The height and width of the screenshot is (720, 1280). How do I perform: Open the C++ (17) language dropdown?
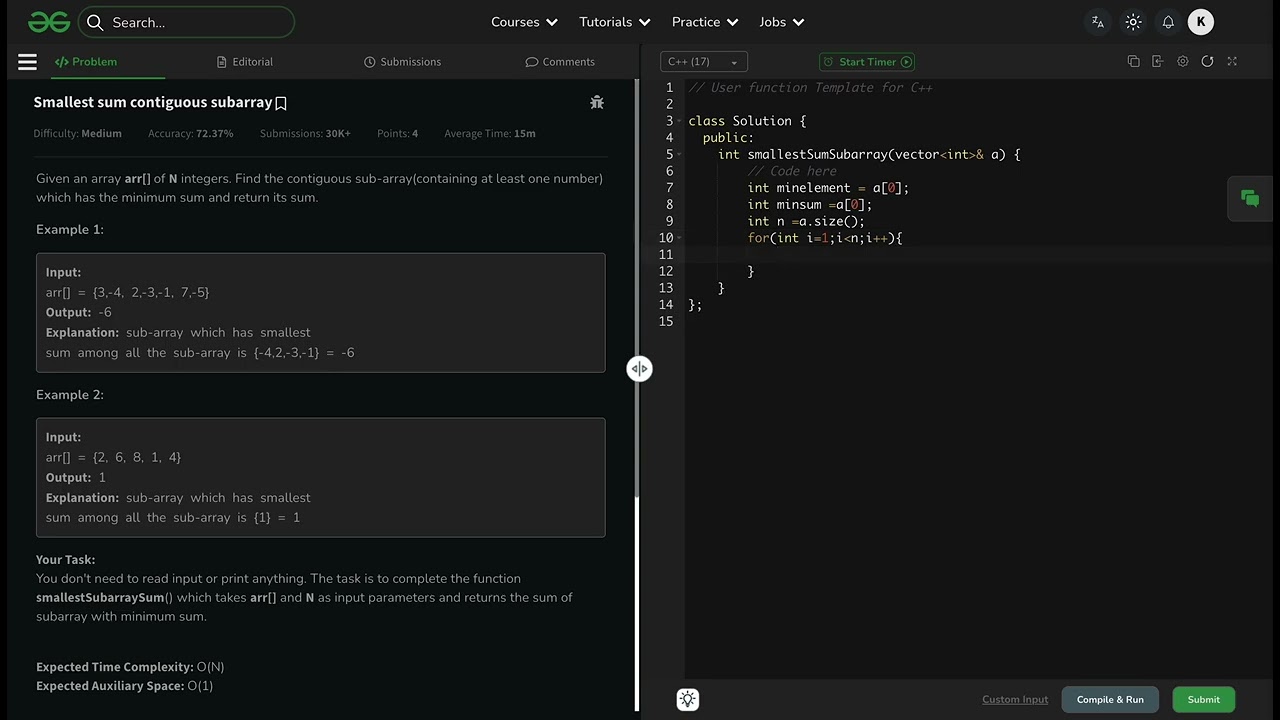point(703,62)
